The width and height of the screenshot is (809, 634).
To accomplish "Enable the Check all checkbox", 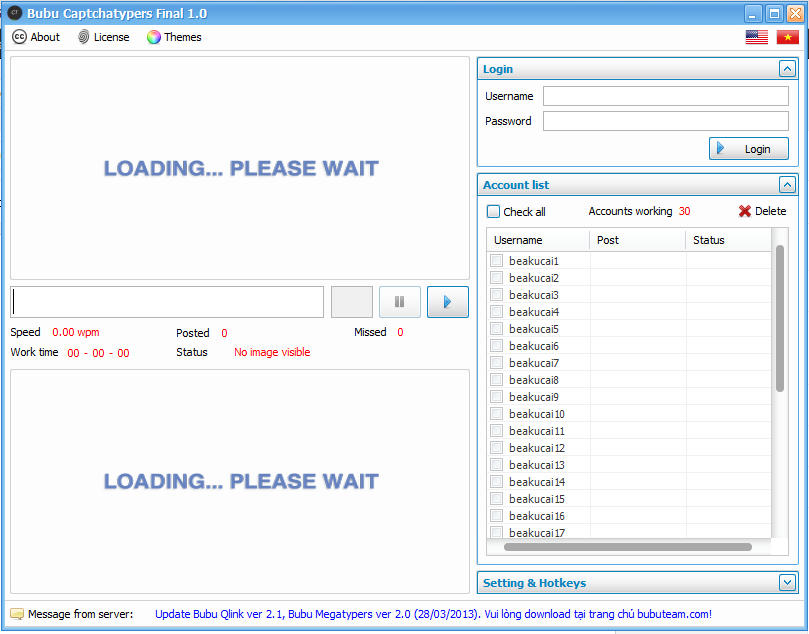I will pos(493,211).
